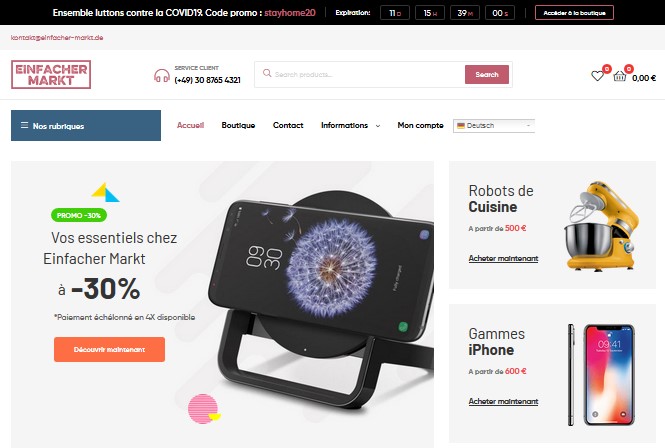Open the wishlist heart icon

tap(597, 76)
